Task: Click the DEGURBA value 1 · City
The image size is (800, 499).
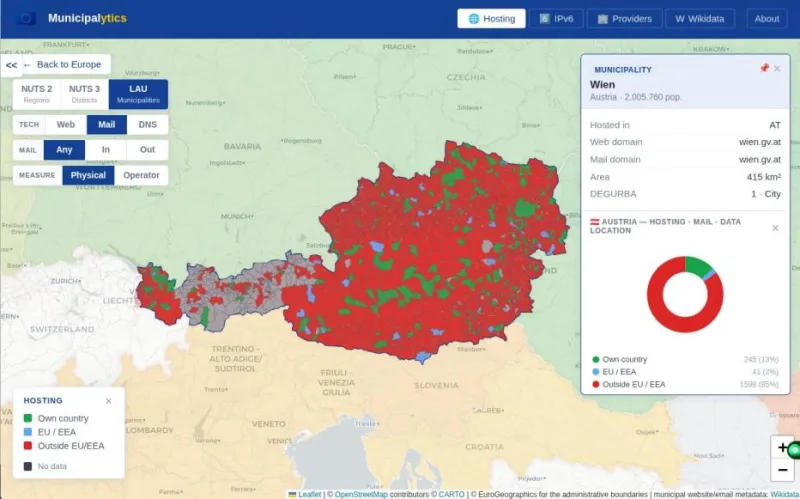Action: (x=766, y=194)
